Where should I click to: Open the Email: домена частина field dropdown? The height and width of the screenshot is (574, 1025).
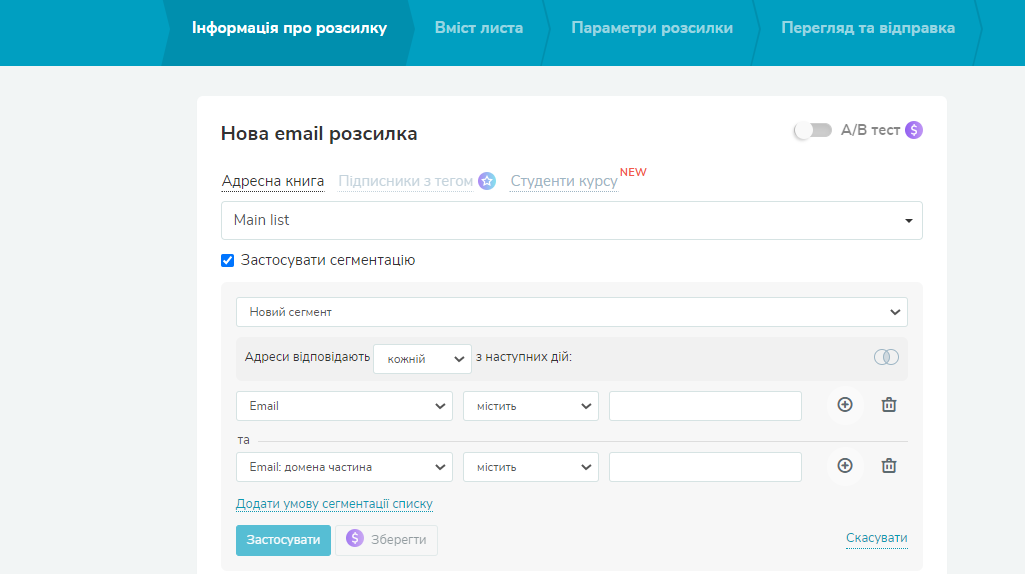click(344, 467)
